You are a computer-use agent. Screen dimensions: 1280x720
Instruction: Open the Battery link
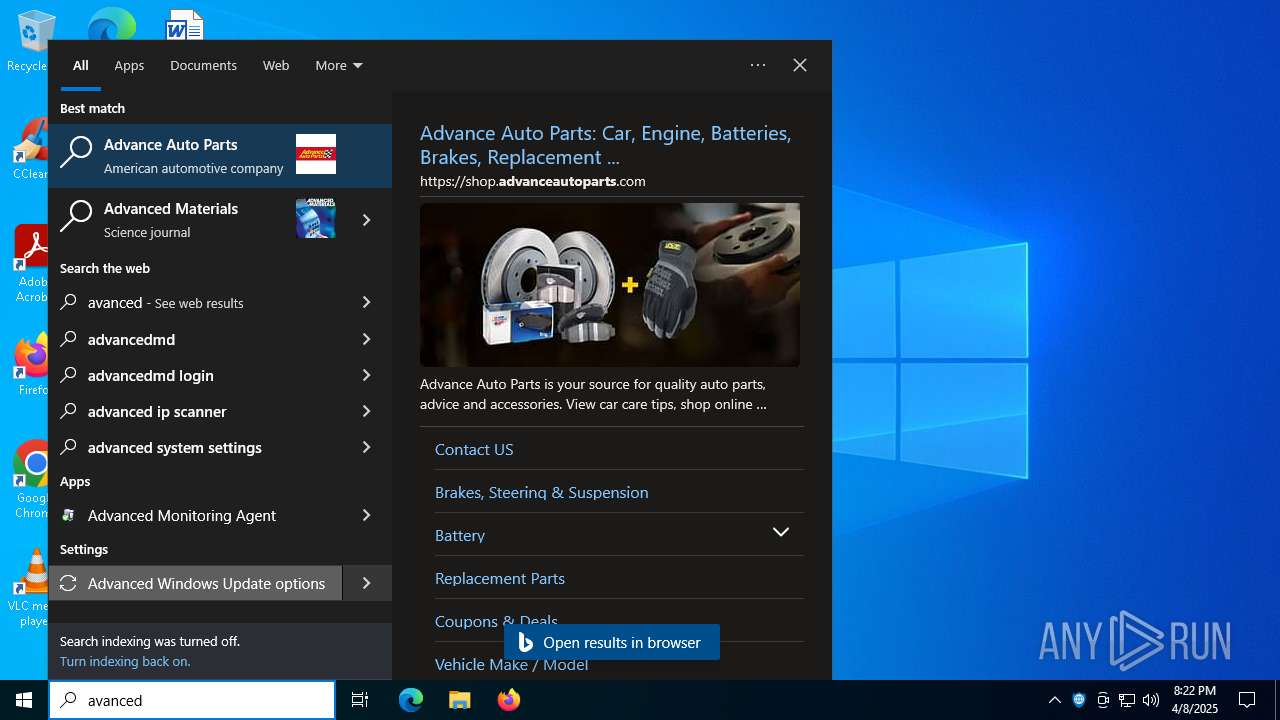click(460, 535)
